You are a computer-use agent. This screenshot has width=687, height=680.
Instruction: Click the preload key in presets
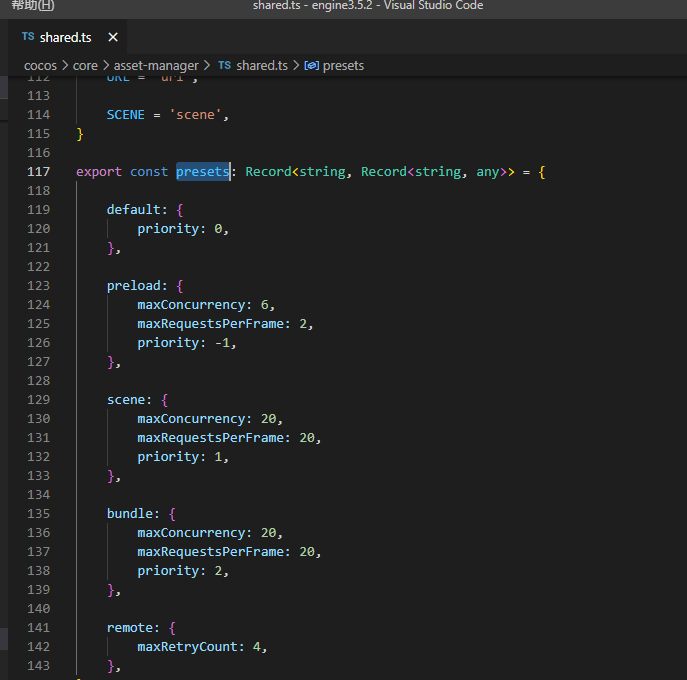point(133,285)
